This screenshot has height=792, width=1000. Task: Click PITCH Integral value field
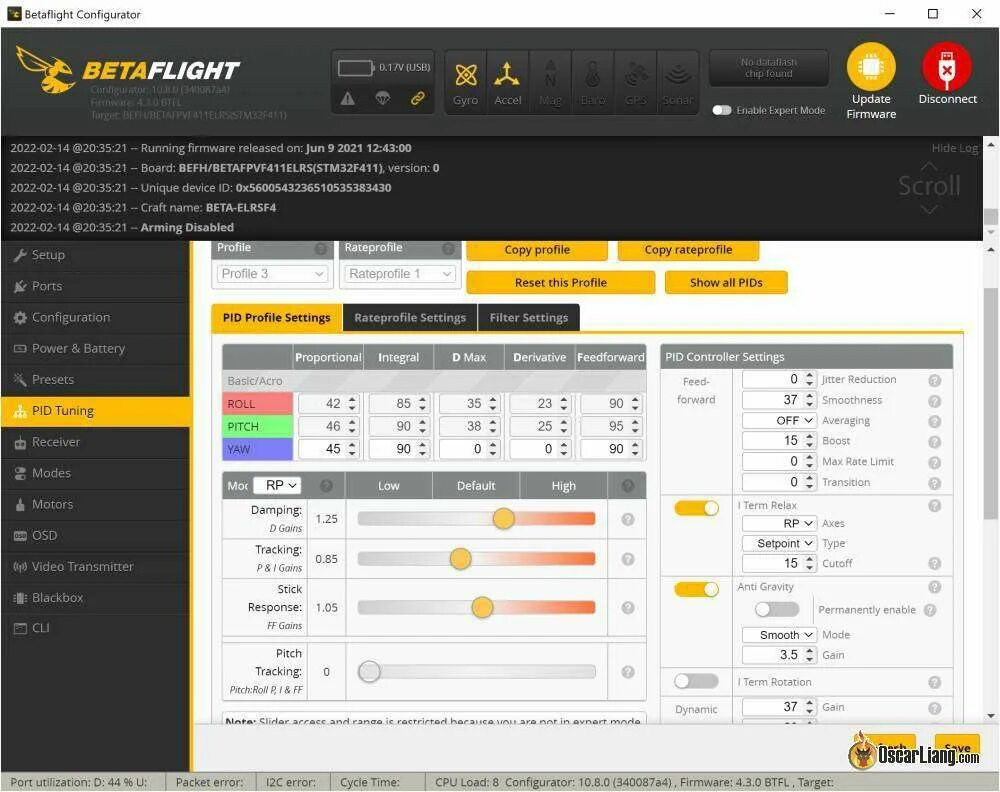click(x=399, y=427)
